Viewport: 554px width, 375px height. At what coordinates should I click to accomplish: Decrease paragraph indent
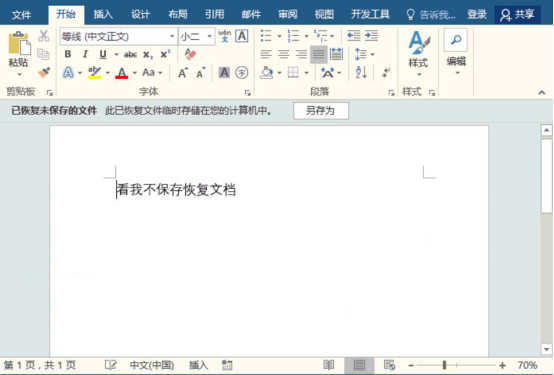point(353,36)
